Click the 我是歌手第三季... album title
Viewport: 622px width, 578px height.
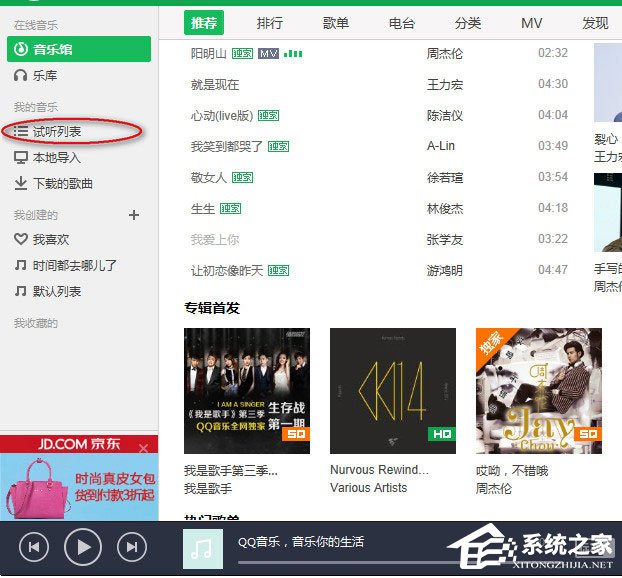tap(231, 471)
